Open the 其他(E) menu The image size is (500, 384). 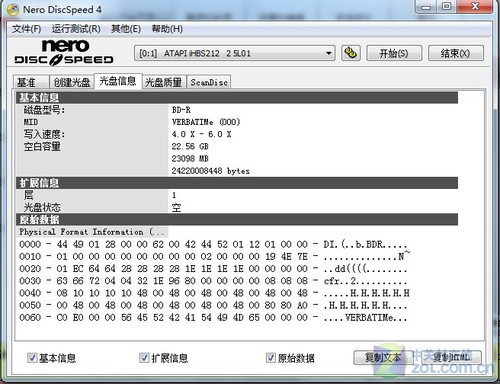click(126, 29)
